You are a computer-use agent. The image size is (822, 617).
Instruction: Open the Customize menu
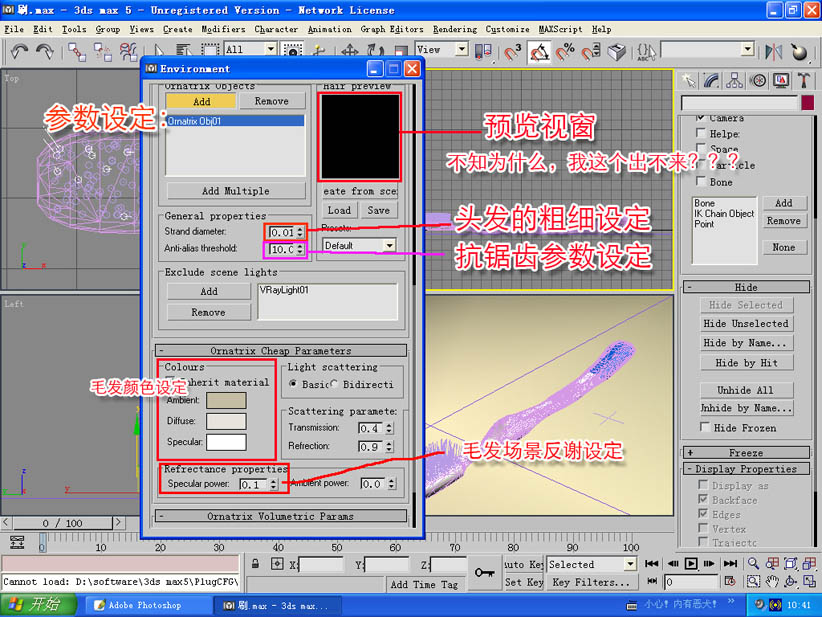tap(507, 29)
